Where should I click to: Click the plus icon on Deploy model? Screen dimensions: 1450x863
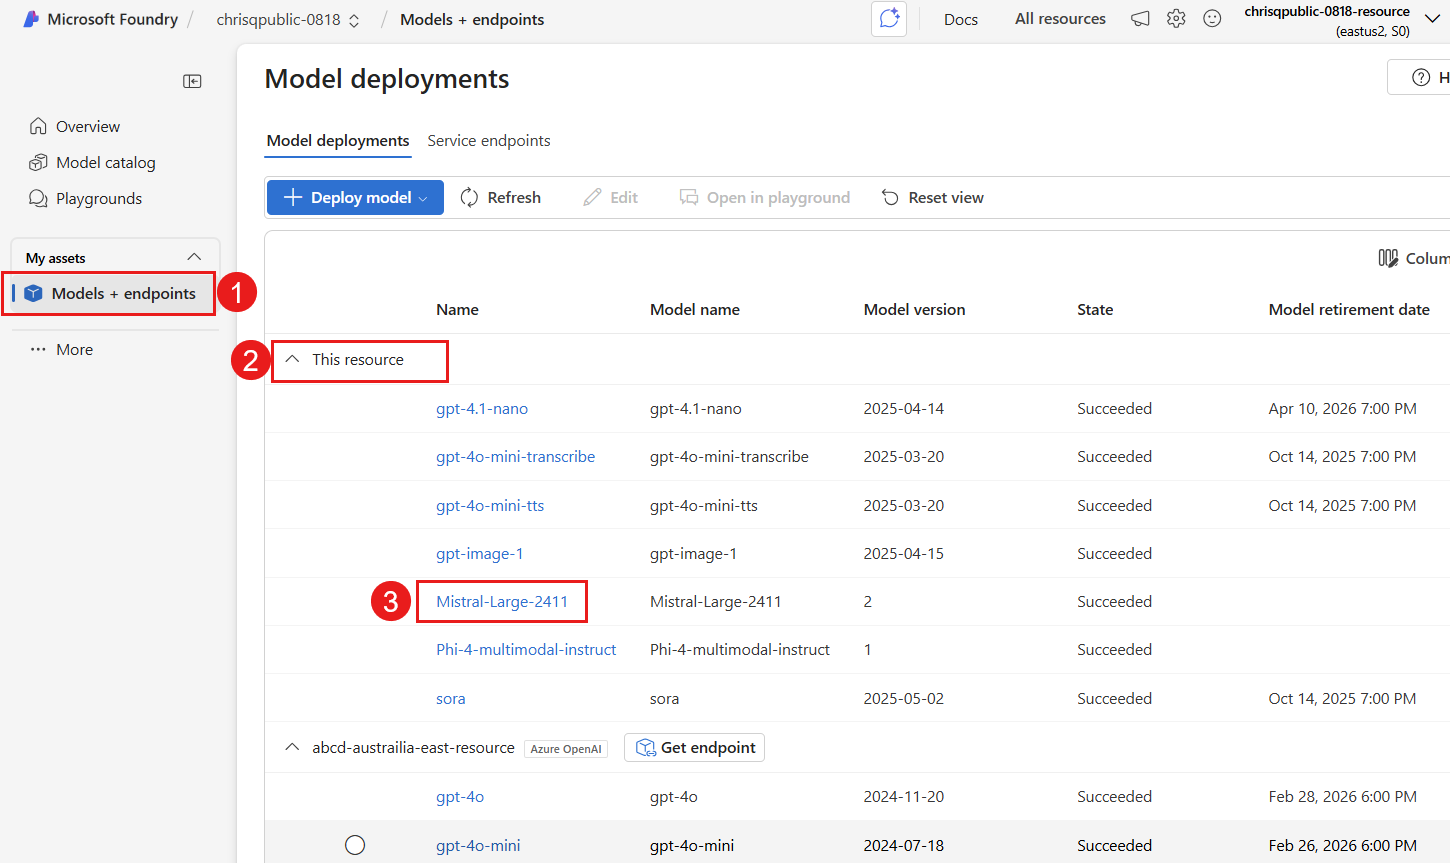click(x=293, y=197)
